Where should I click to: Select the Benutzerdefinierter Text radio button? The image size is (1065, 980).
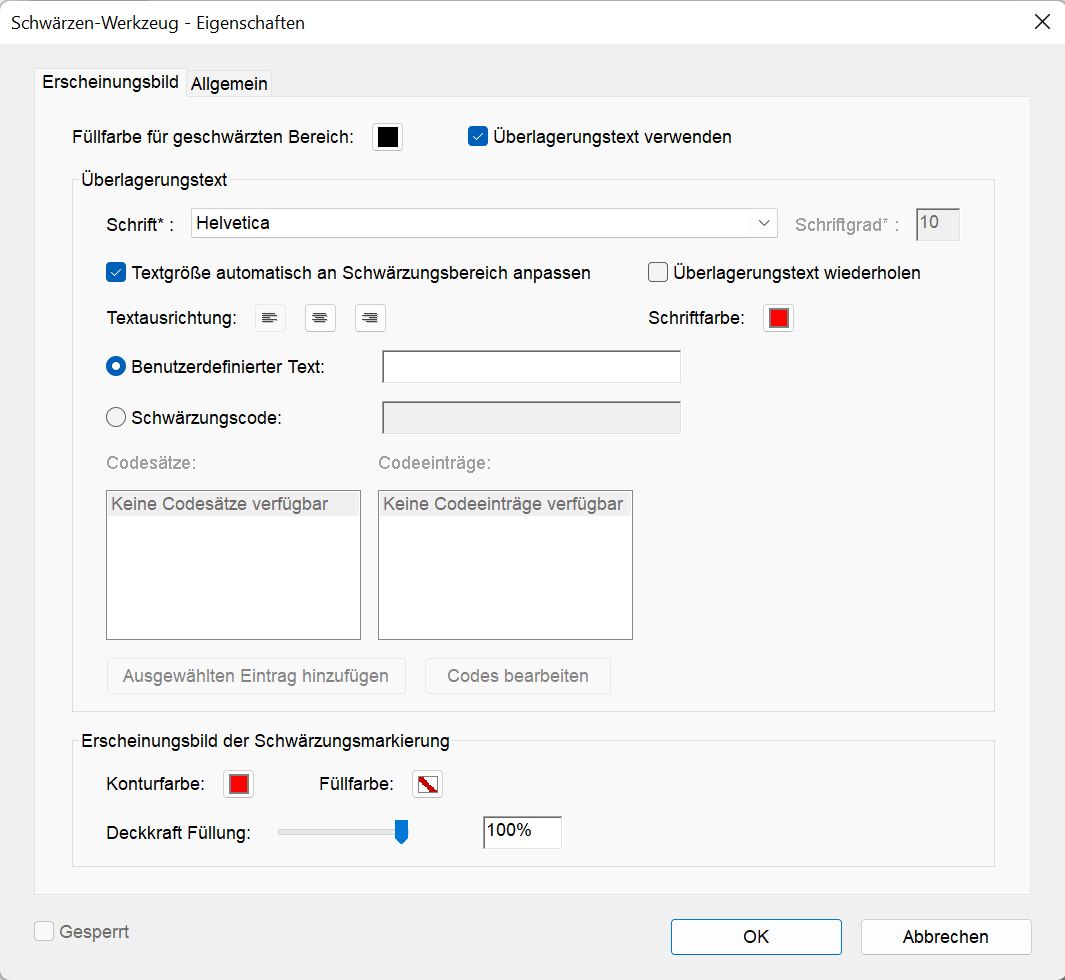click(x=116, y=366)
